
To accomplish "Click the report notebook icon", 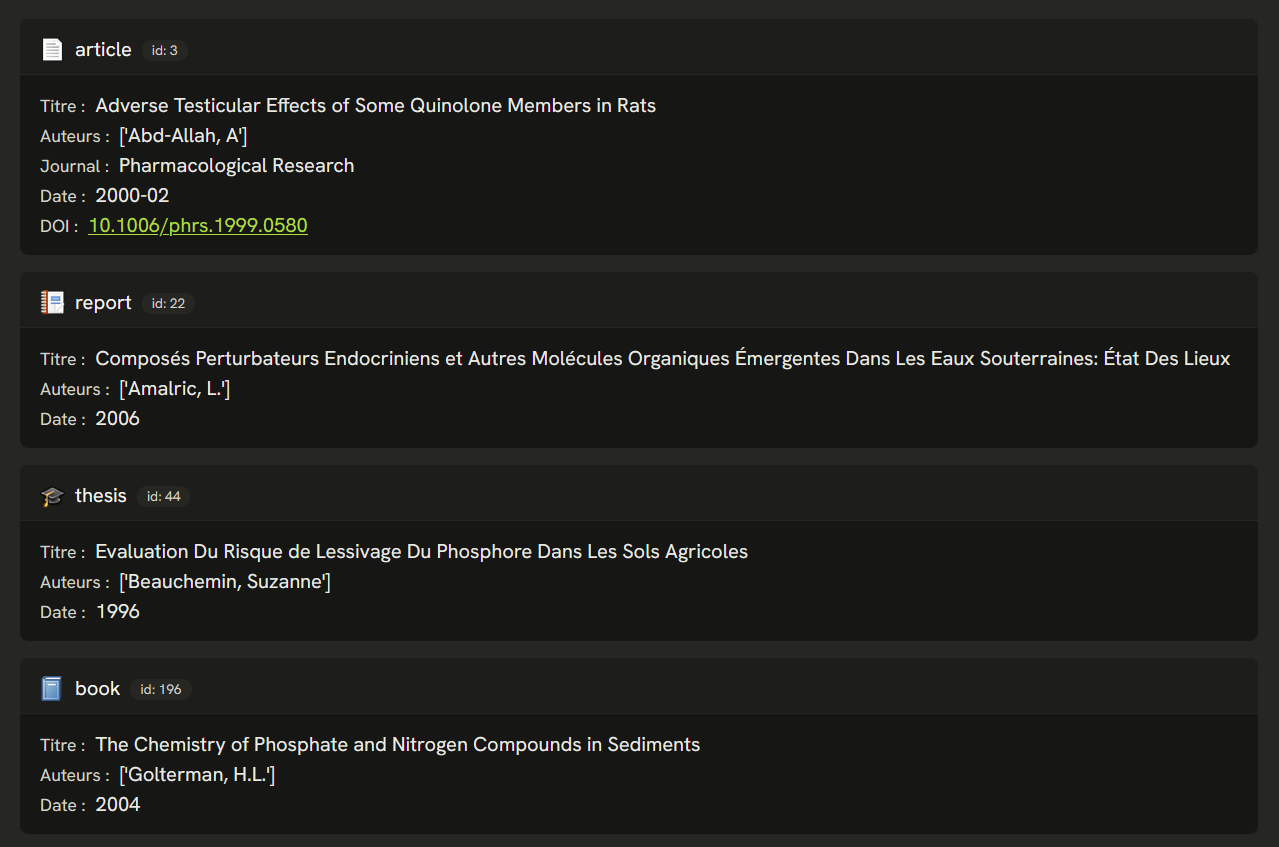I will click(52, 302).
